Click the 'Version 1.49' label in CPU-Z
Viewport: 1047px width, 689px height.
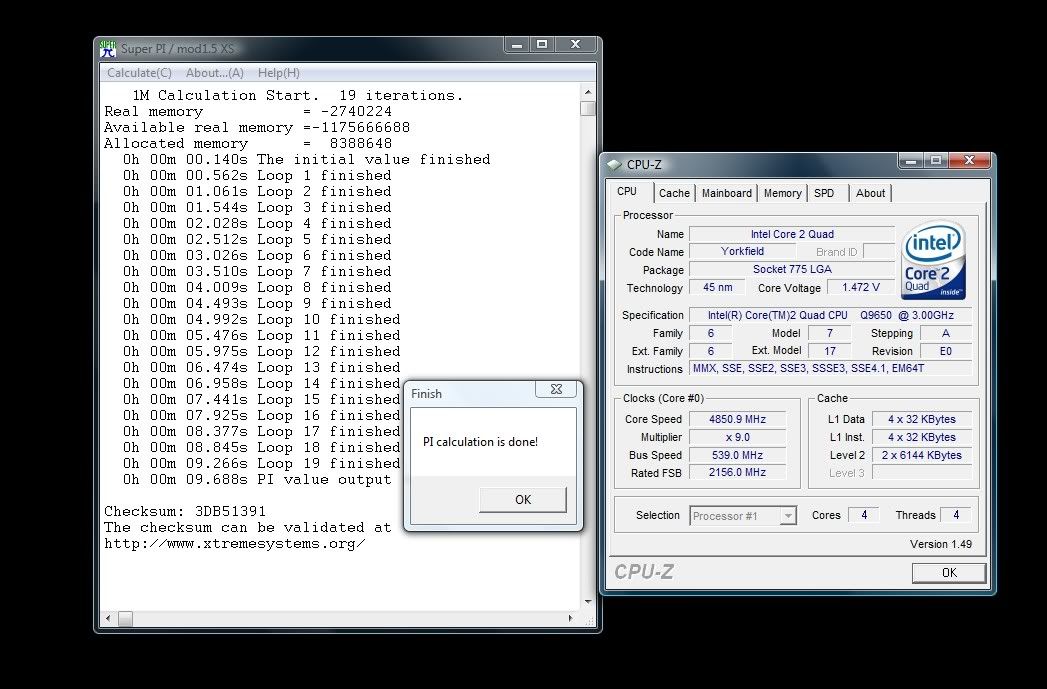(941, 544)
